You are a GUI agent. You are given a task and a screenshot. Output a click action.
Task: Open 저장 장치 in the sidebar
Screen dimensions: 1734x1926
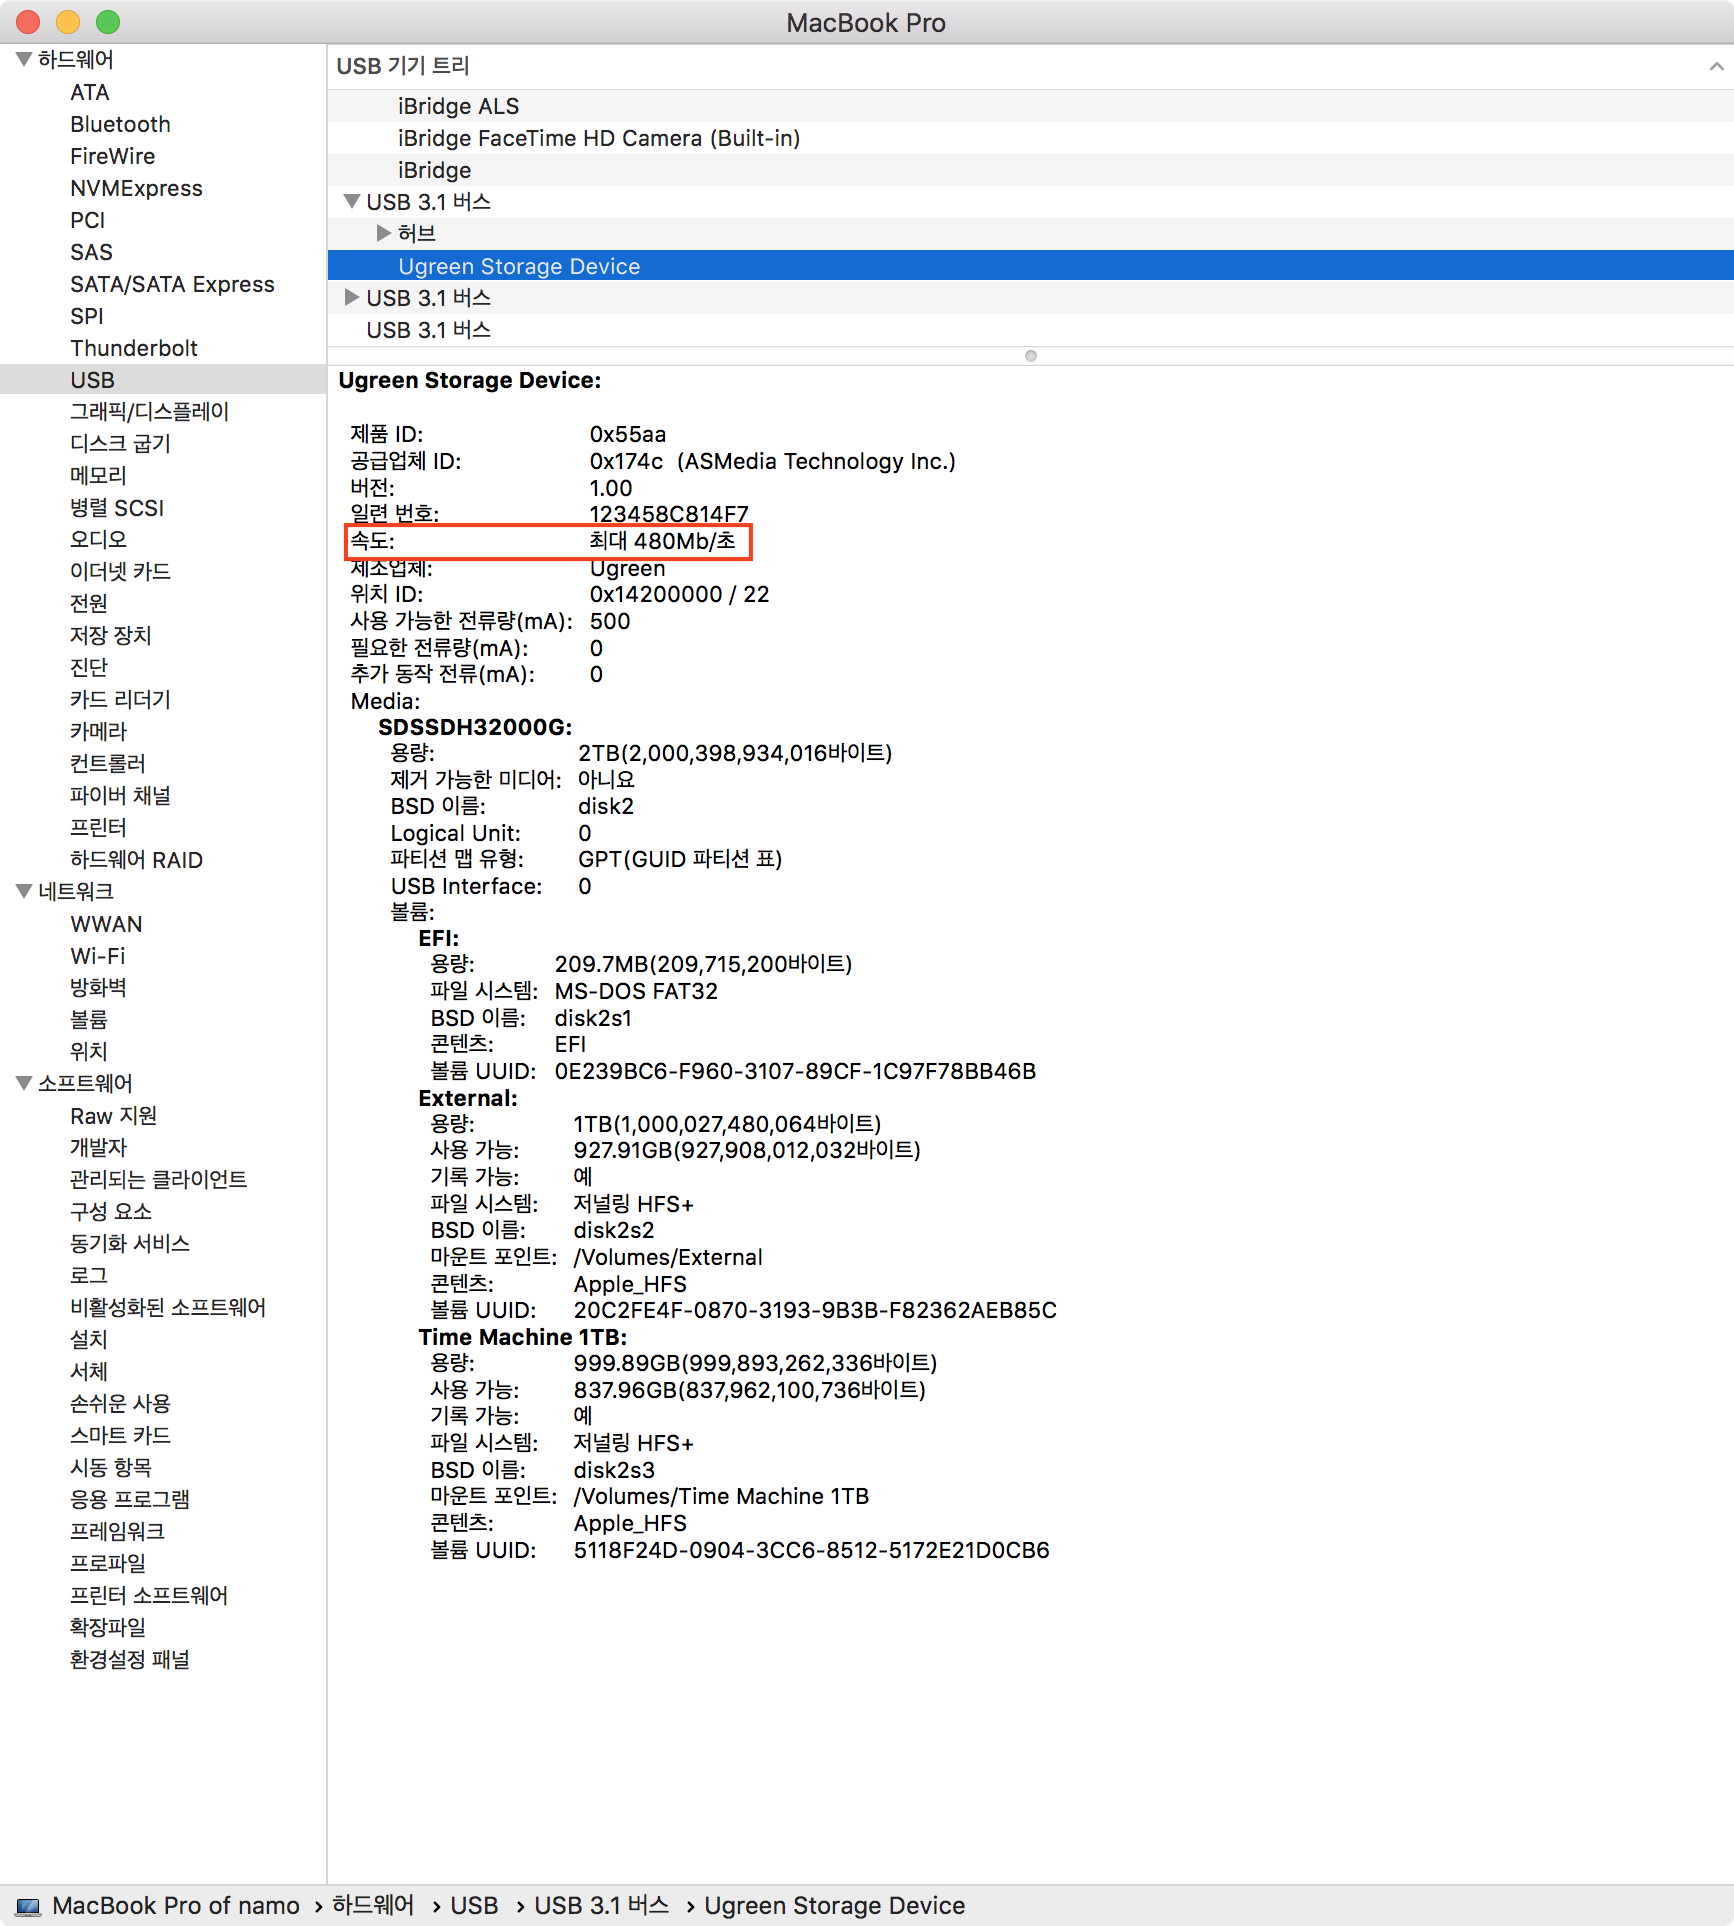110,636
